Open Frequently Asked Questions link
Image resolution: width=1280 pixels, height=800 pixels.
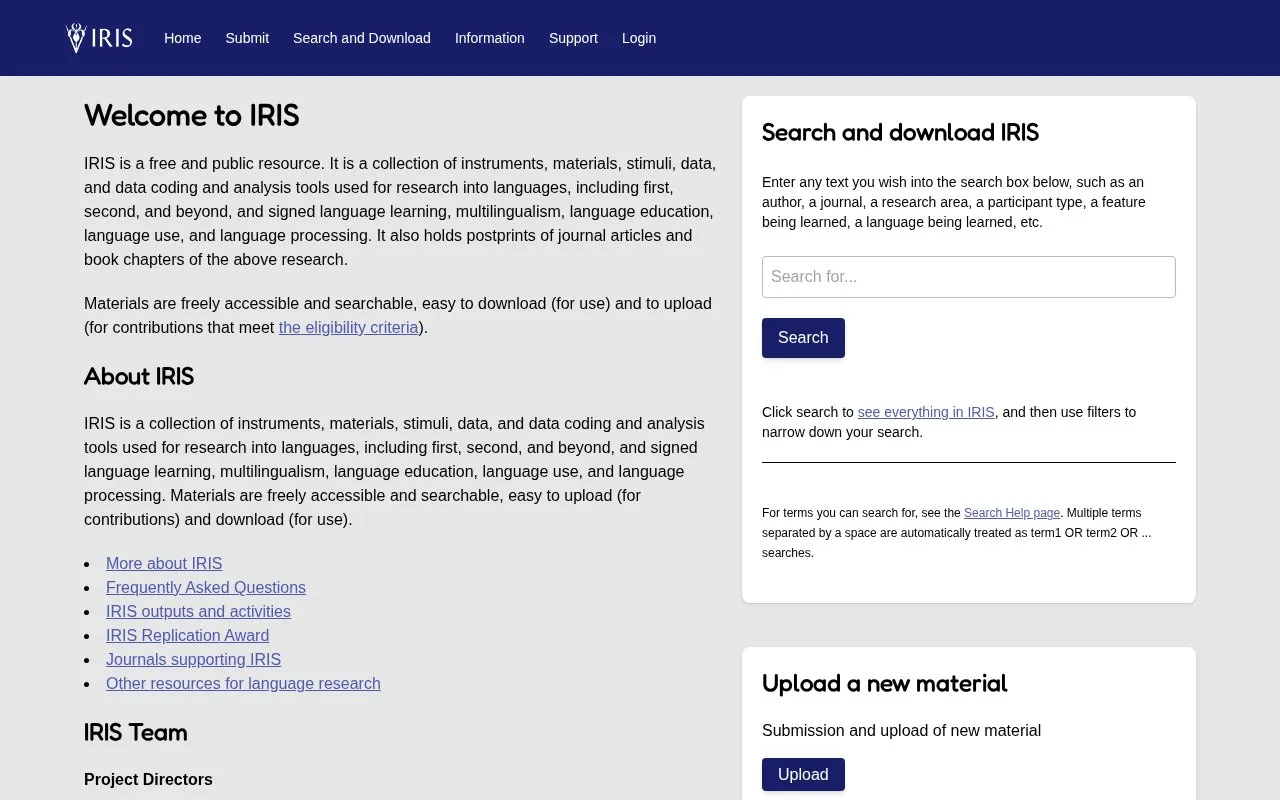click(206, 588)
